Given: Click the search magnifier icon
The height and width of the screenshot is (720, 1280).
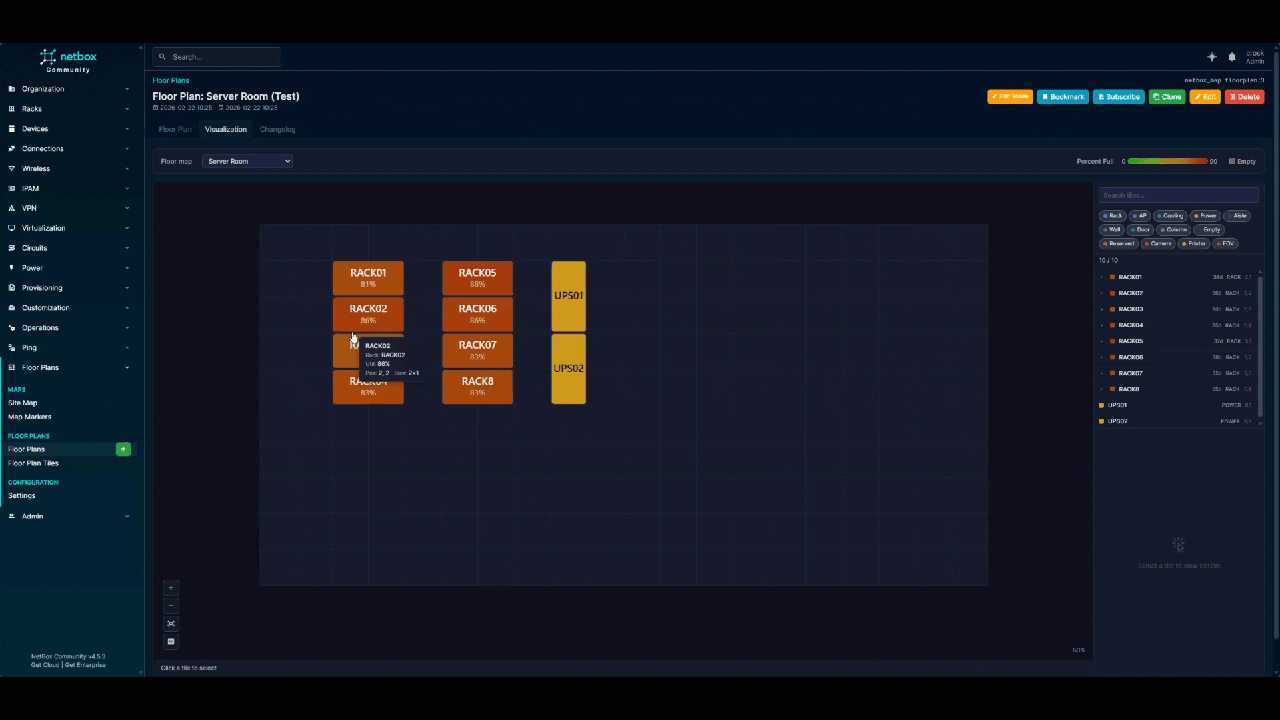Looking at the screenshot, I should [163, 57].
